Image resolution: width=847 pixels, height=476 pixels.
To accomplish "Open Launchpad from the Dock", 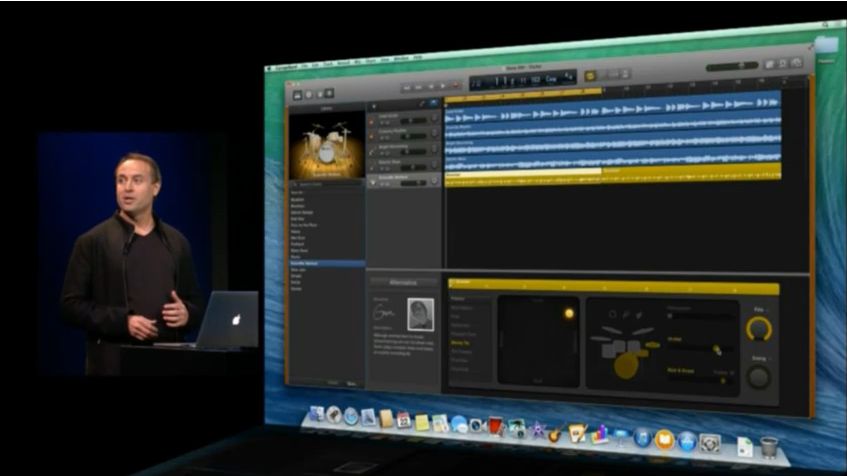I will pos(334,415).
